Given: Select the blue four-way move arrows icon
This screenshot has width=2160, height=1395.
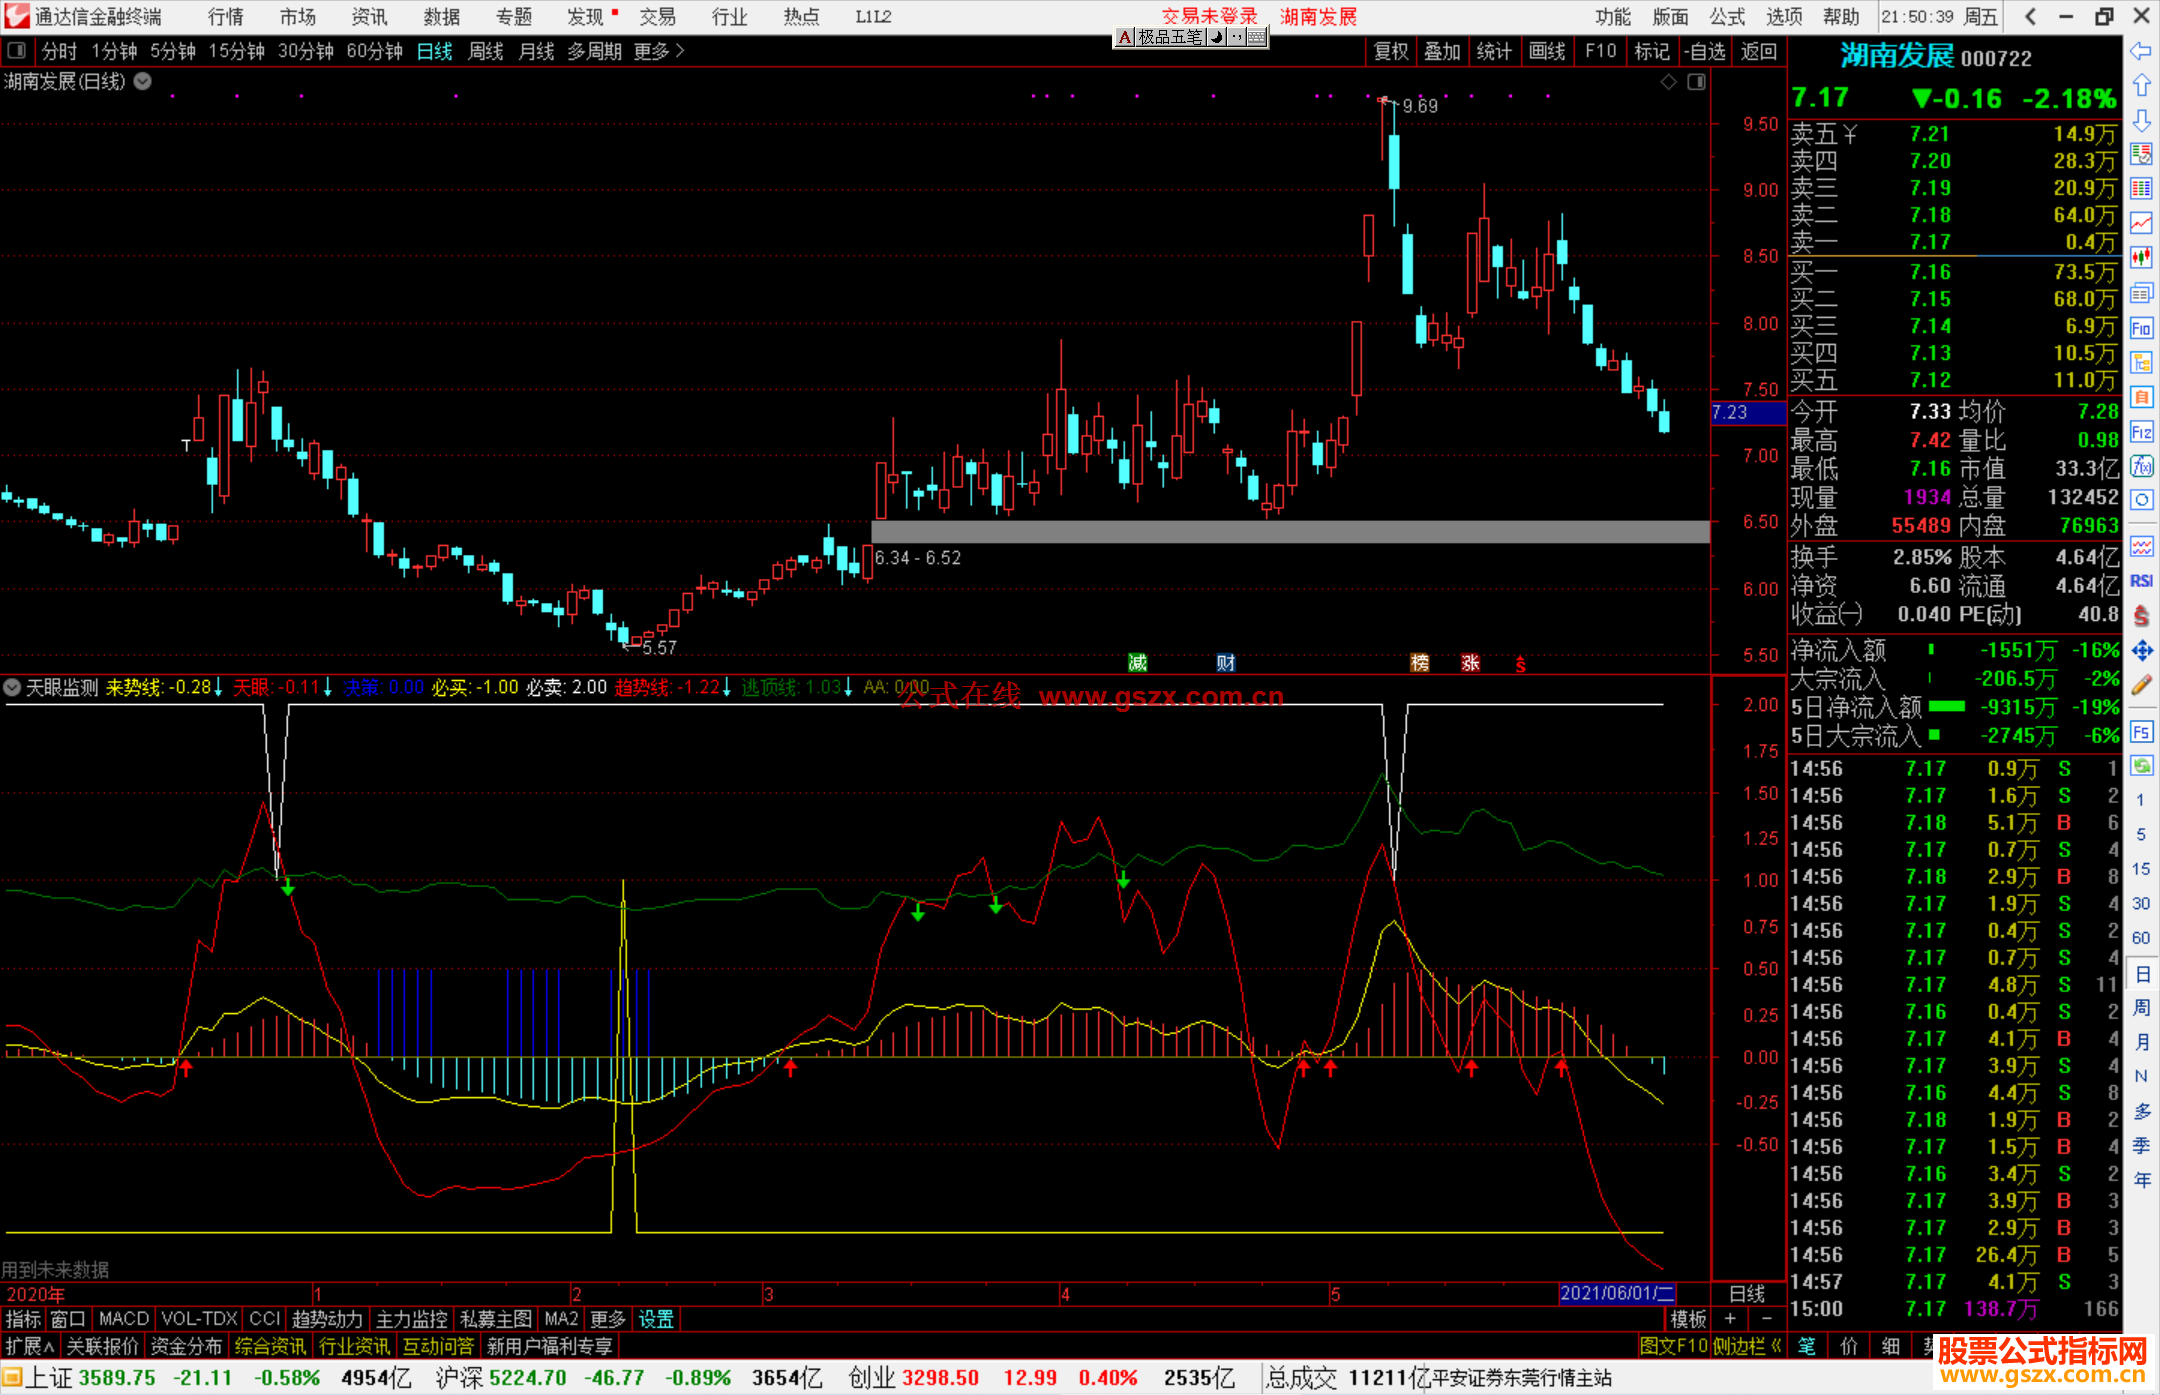Looking at the screenshot, I should (x=2141, y=651).
